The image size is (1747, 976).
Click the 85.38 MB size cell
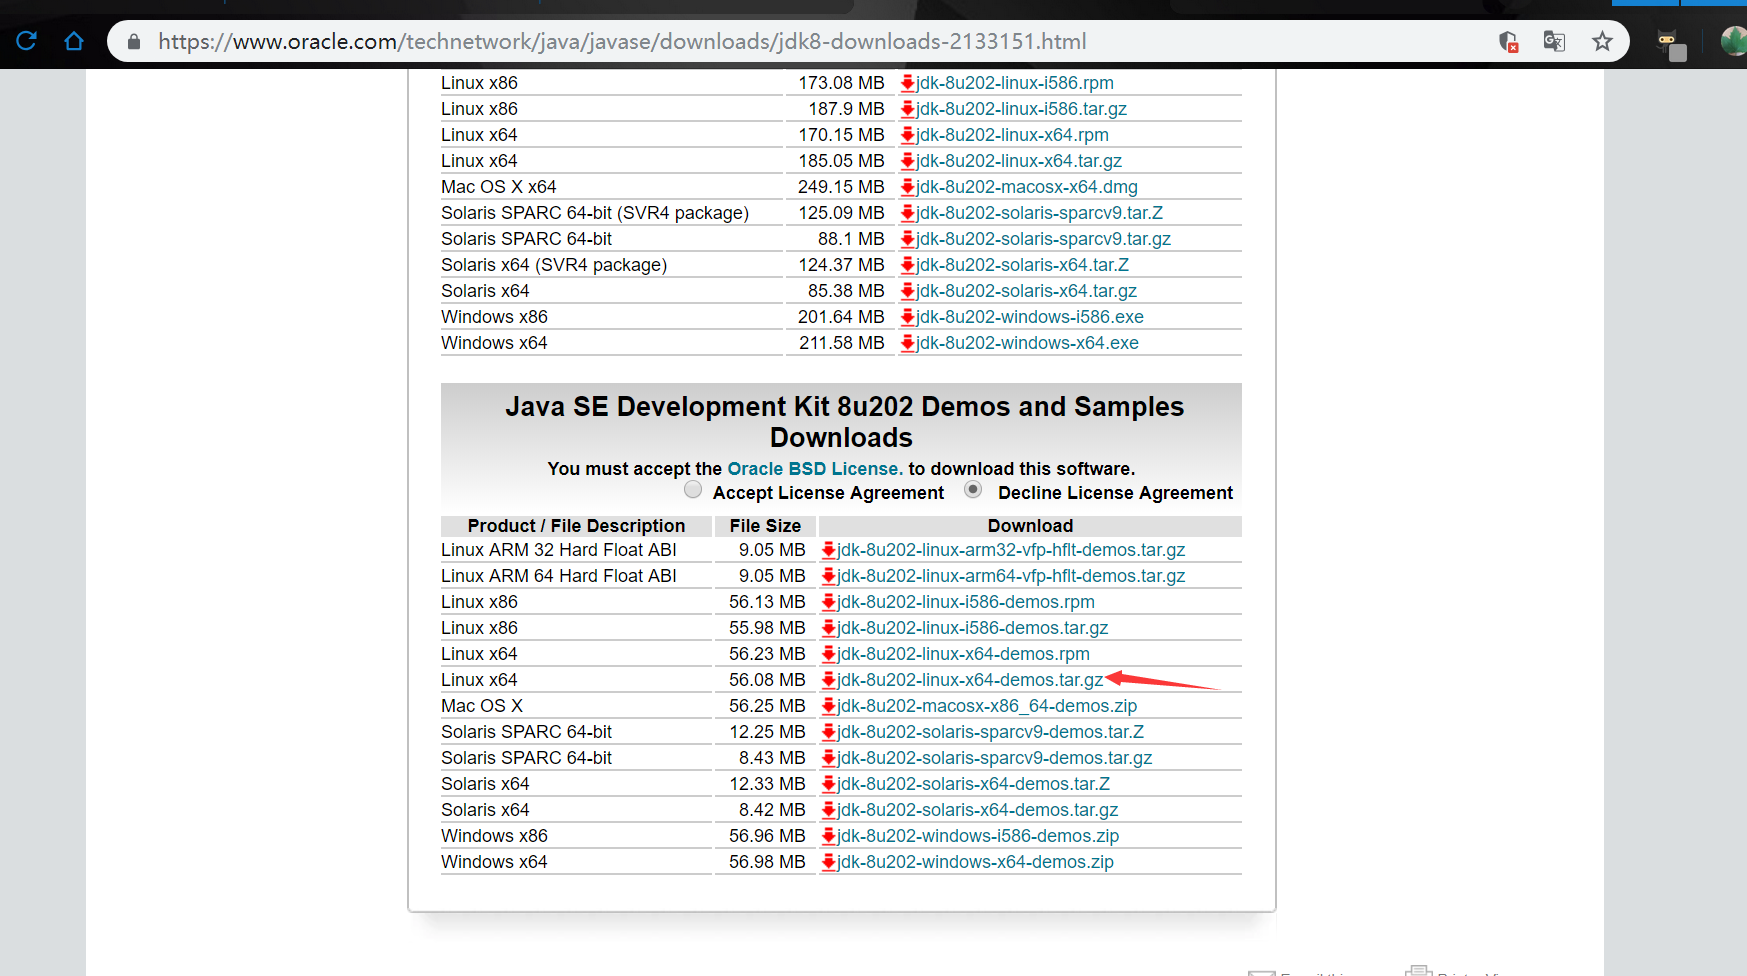point(846,291)
